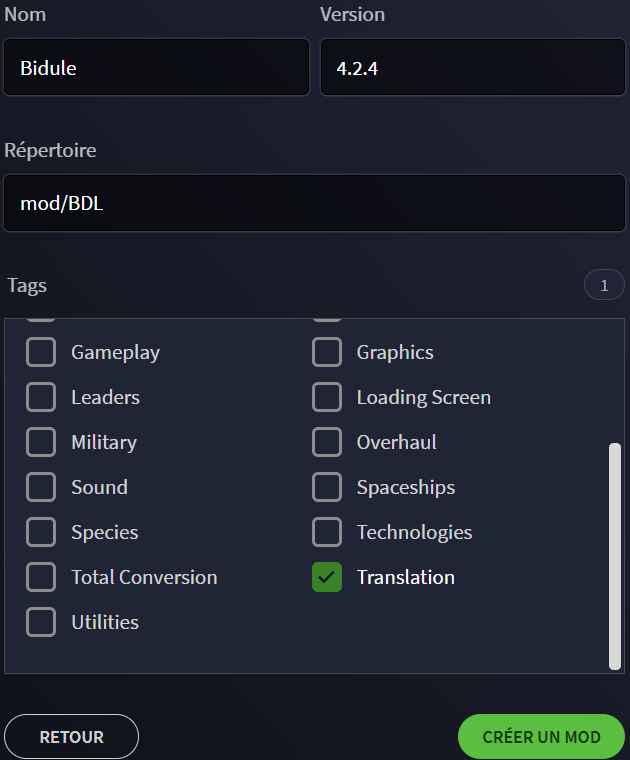This screenshot has height=760, width=630.
Task: Select the Military tag checkbox
Action: coord(41,442)
